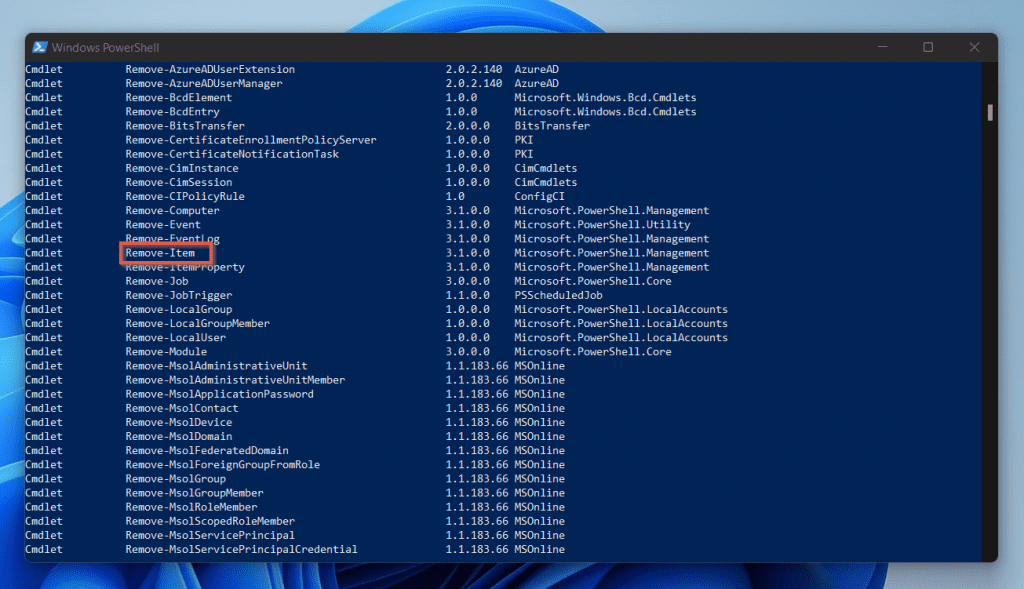Select the Remove-EventLog cmdlet name
Screen dimensions: 1024x589
(172, 239)
